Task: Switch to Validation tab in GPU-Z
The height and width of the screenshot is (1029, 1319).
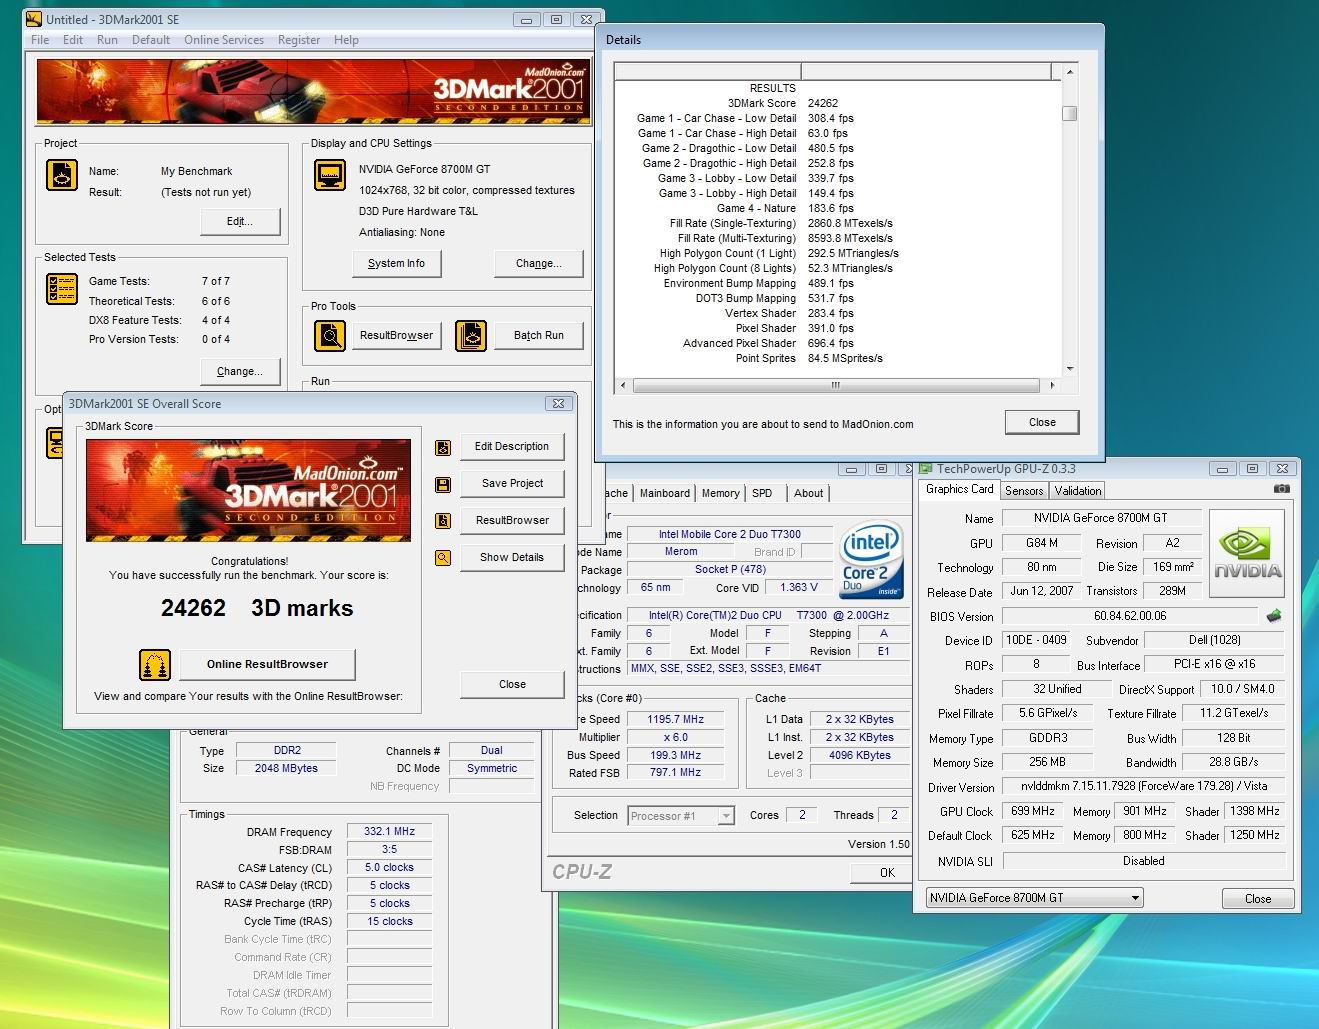Action: pyautogui.click(x=1078, y=491)
